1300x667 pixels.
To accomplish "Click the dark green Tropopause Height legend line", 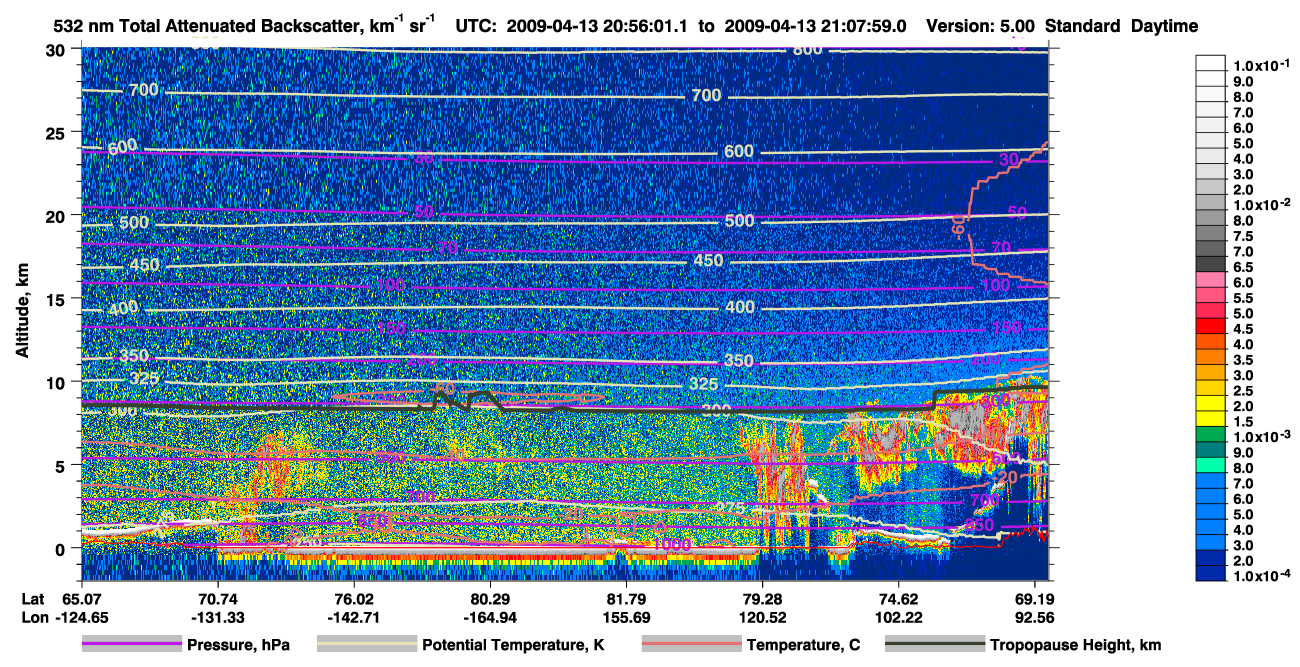I will coord(936,645).
